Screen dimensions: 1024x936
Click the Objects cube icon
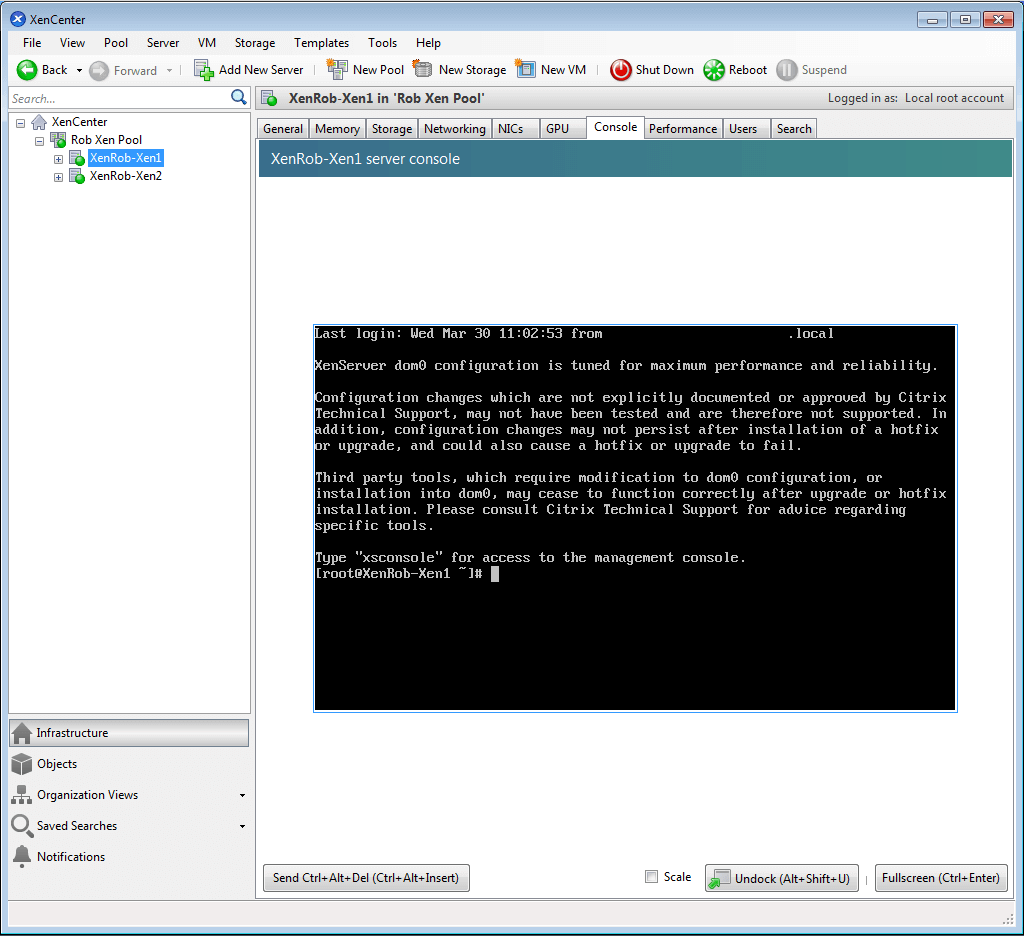tap(22, 764)
